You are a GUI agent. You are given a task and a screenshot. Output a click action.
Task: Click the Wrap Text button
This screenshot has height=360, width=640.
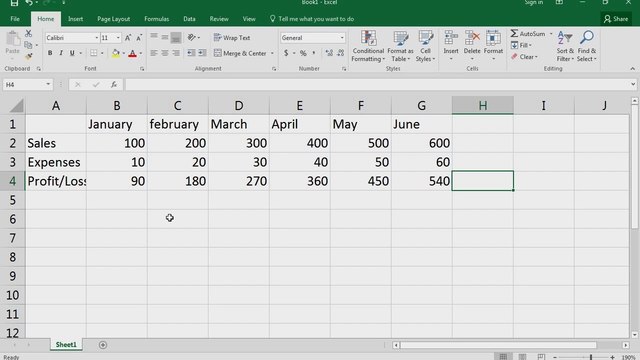point(232,38)
